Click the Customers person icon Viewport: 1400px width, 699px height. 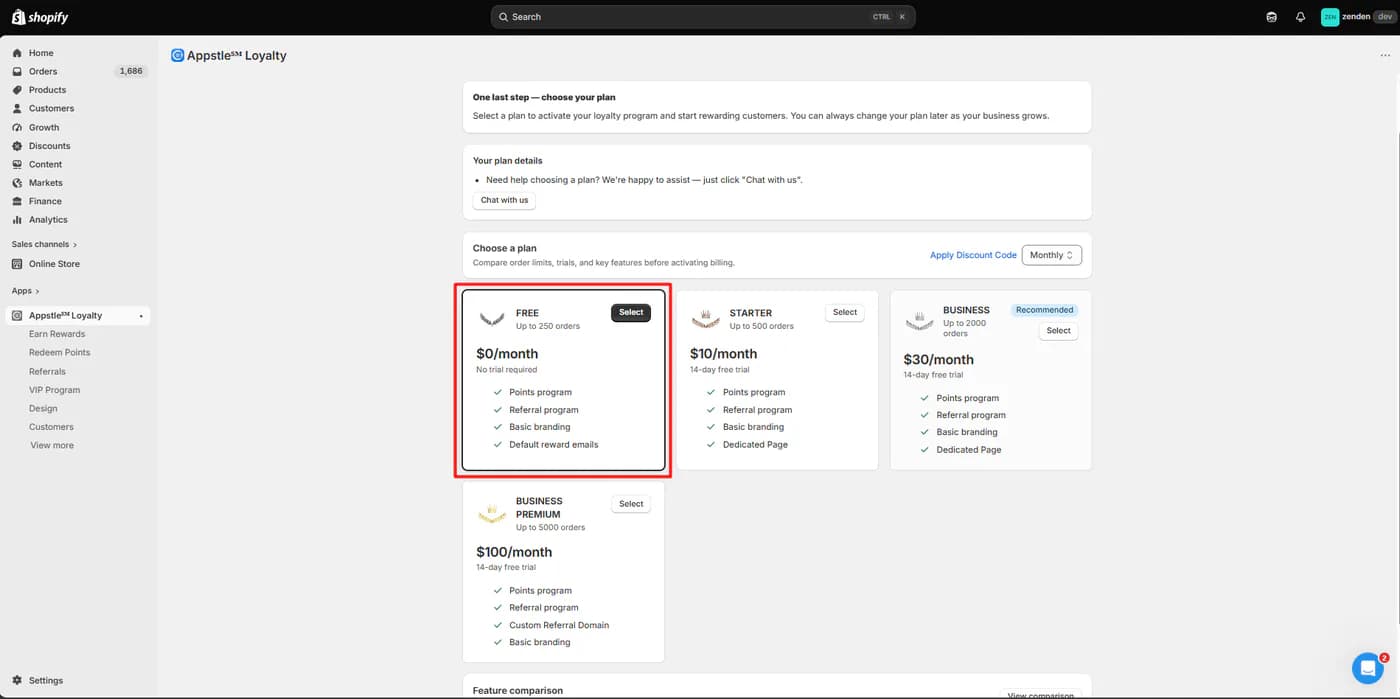[17, 108]
